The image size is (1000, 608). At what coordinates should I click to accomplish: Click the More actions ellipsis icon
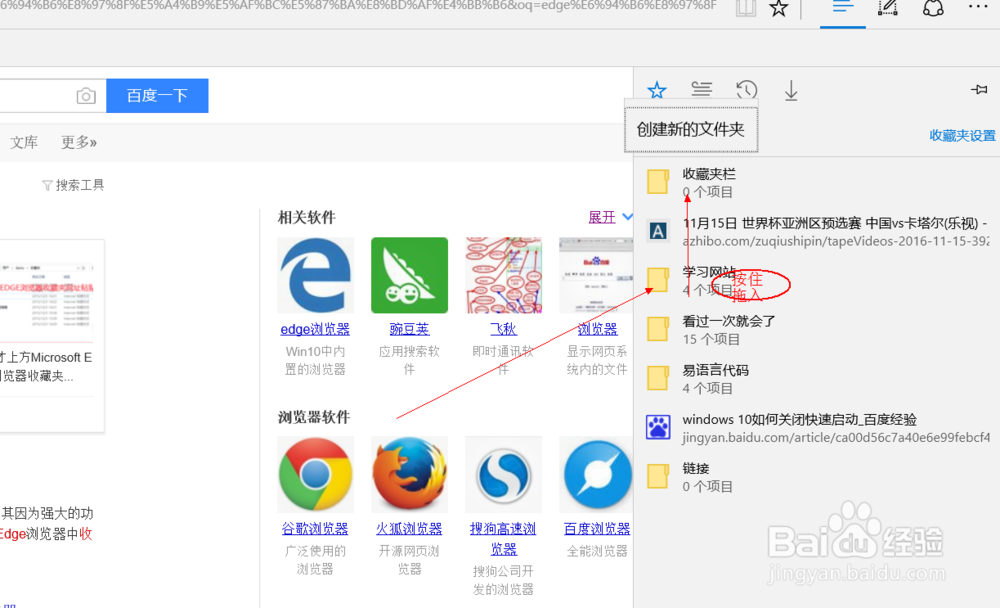(x=978, y=9)
